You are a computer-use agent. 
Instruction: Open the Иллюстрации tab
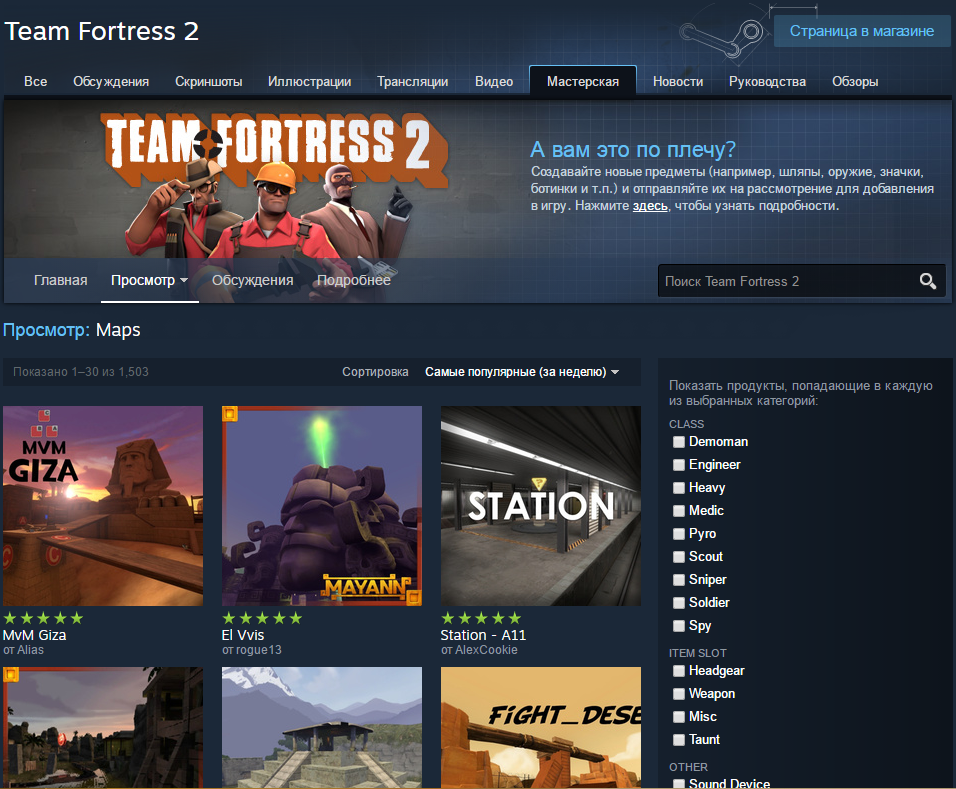point(309,81)
